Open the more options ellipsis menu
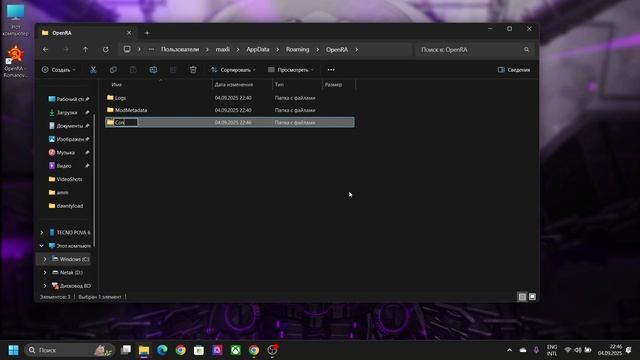Viewport: 640px width, 360px height. (x=331, y=70)
